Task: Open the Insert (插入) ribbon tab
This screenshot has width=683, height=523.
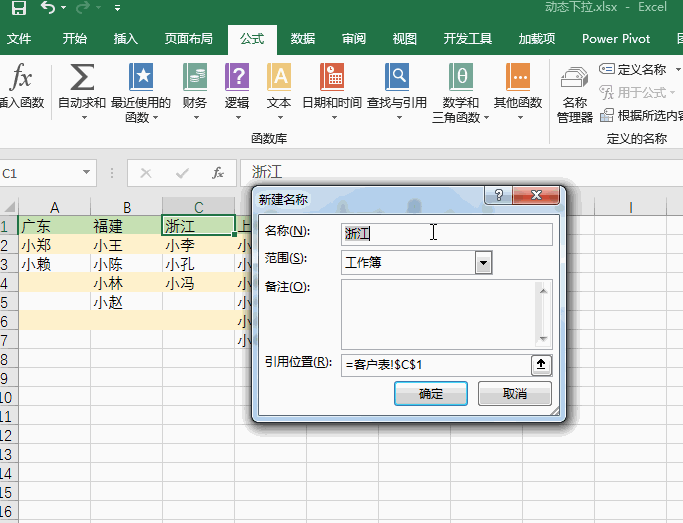Action: pos(126,39)
